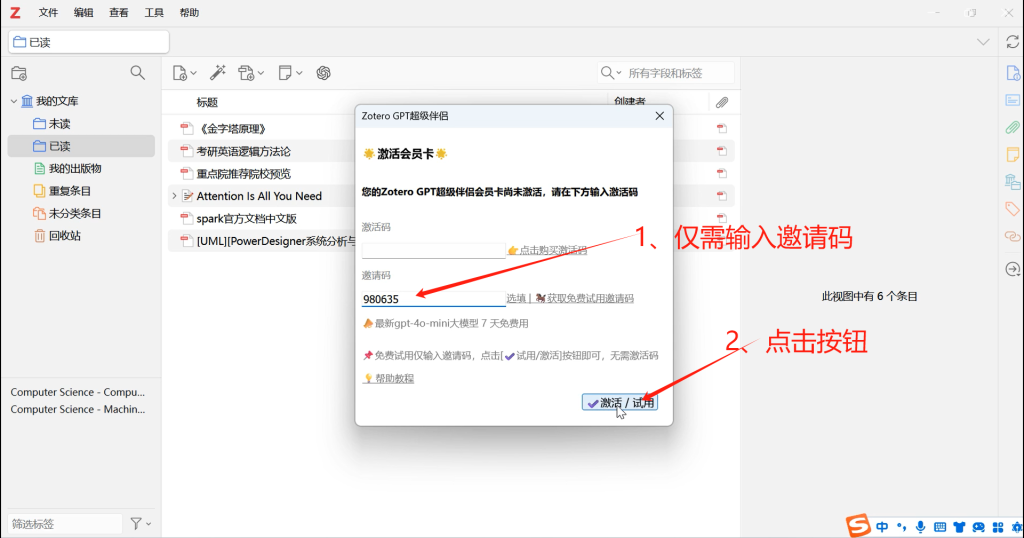Select the 已读 tab at top
The height and width of the screenshot is (538, 1024).
coord(89,42)
